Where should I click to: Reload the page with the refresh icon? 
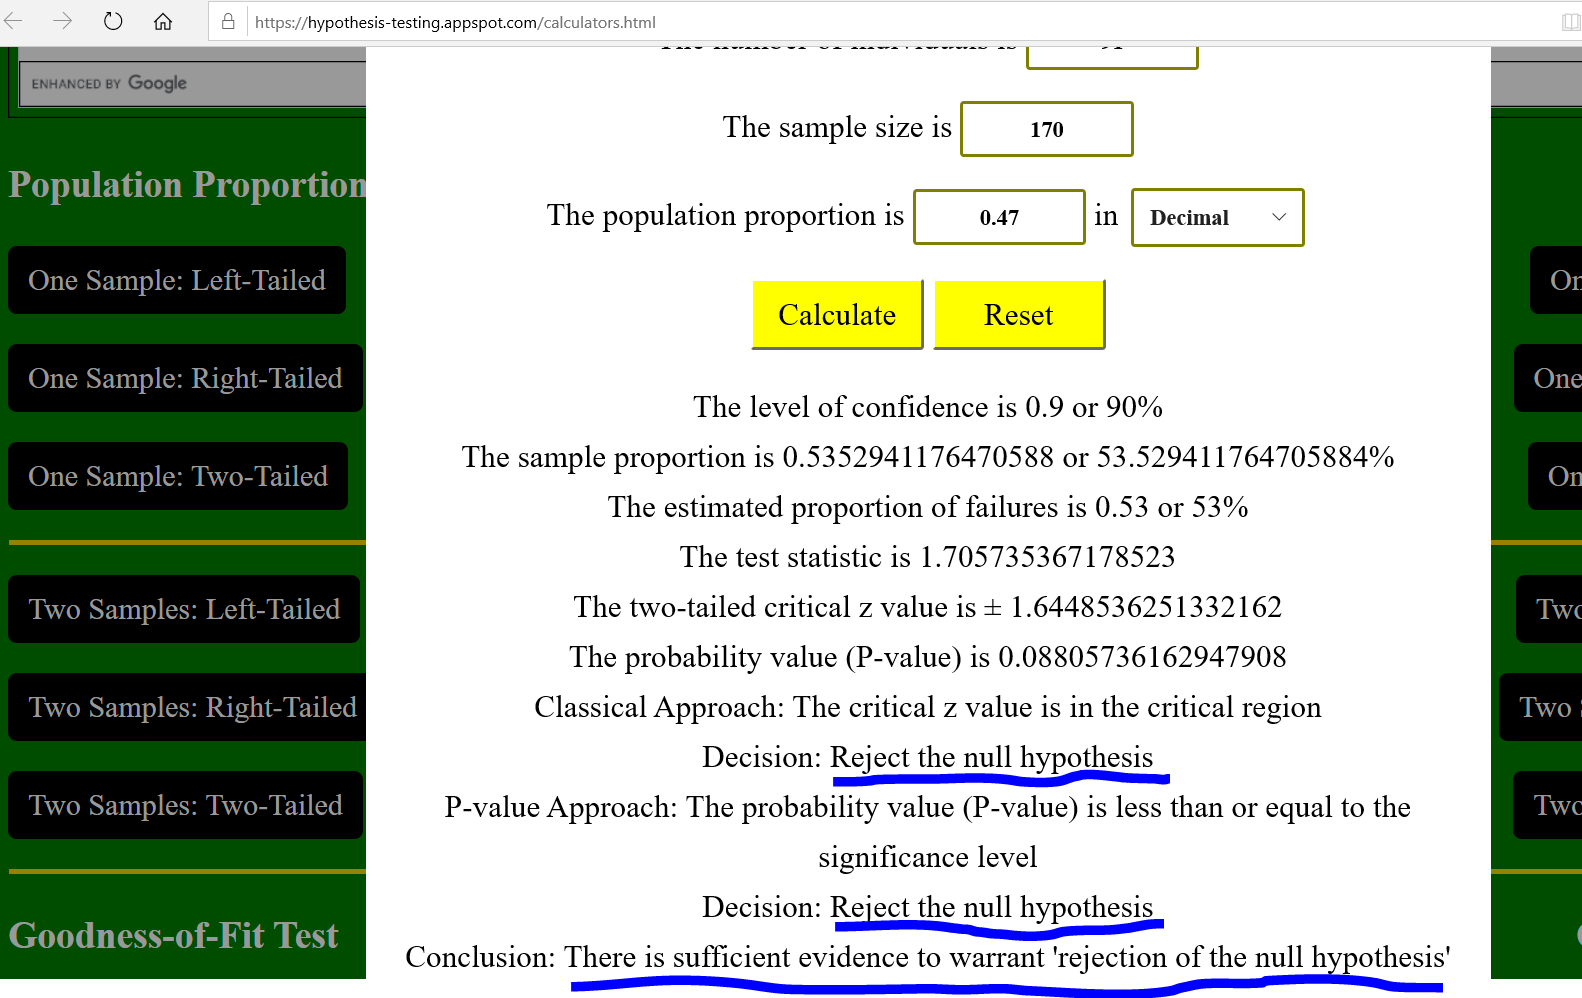113,21
